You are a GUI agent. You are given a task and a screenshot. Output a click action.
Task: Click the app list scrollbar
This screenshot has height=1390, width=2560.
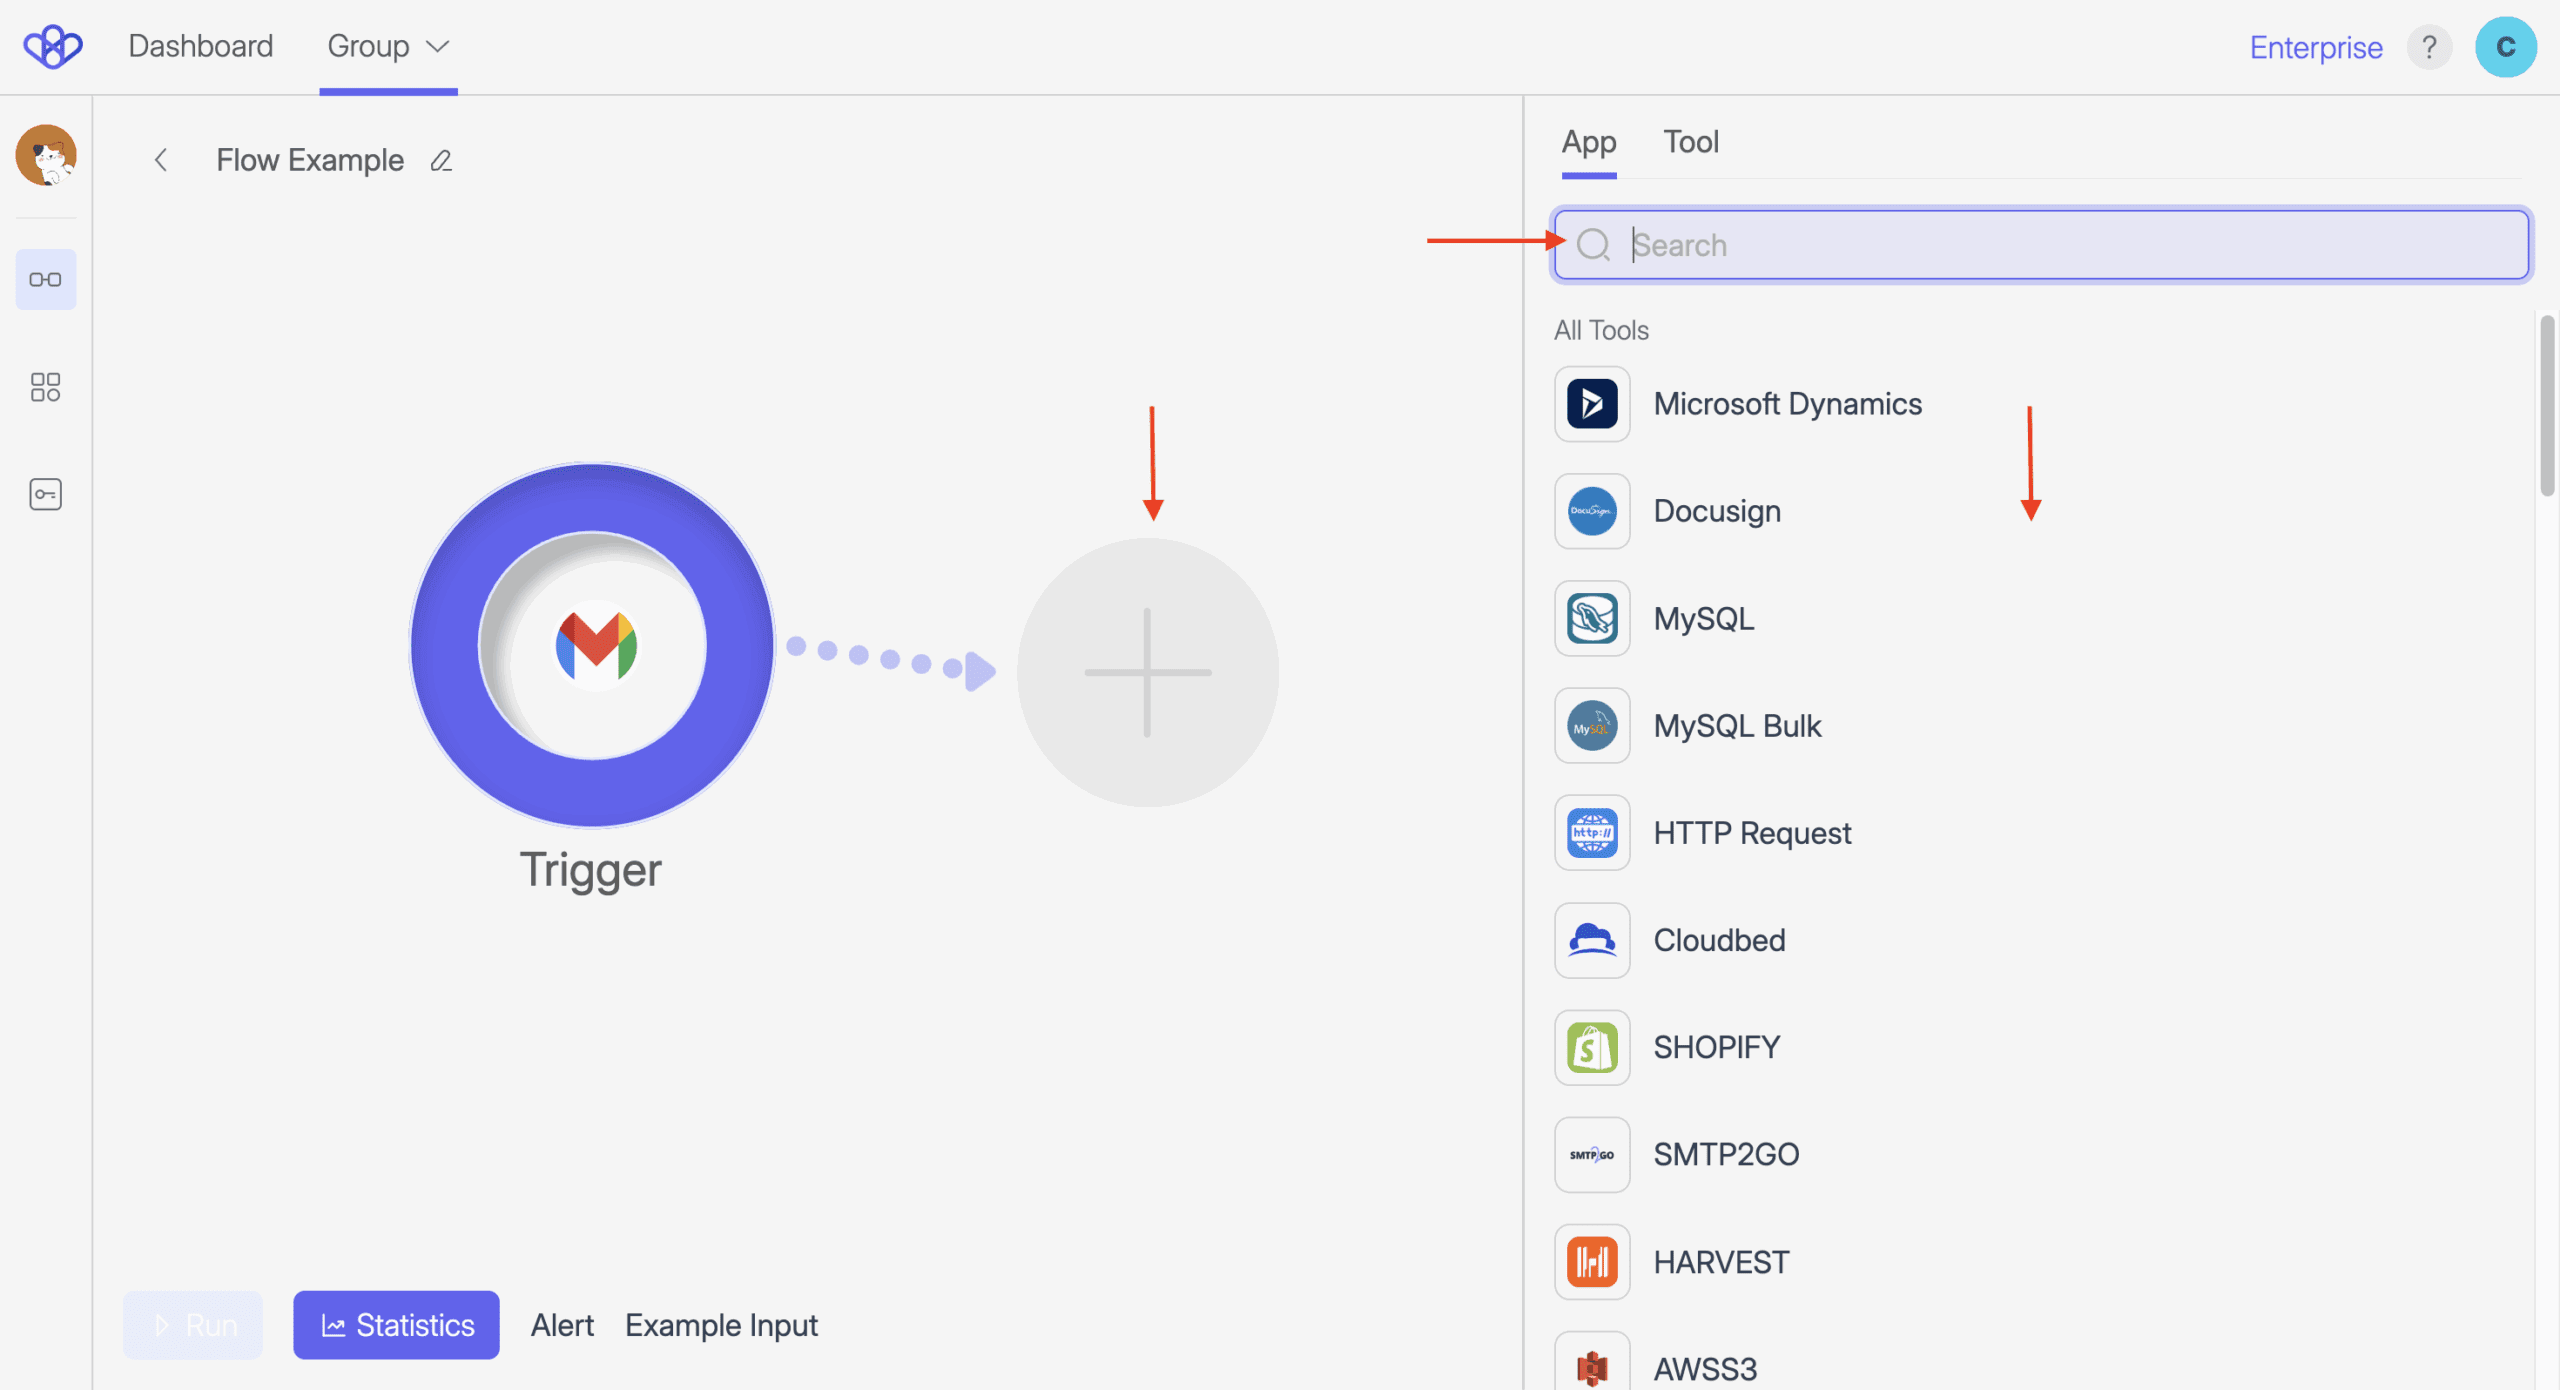click(2547, 405)
